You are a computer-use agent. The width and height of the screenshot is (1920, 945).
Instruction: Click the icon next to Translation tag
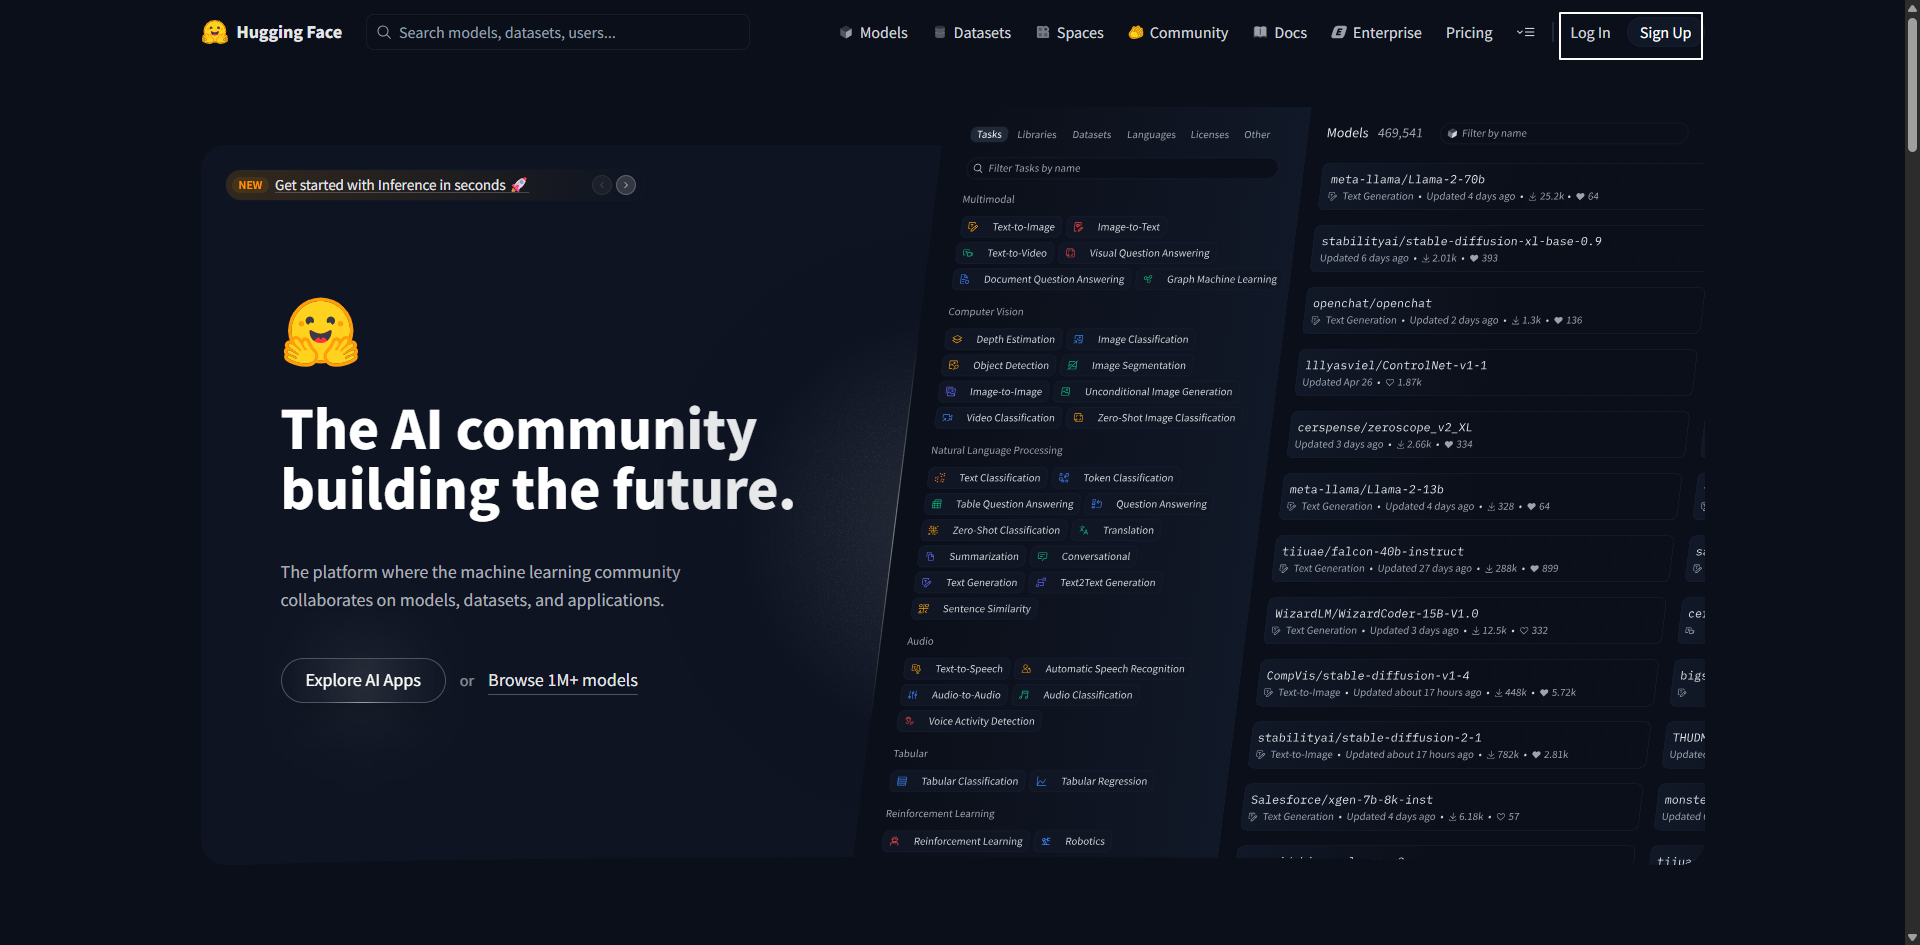1084,530
